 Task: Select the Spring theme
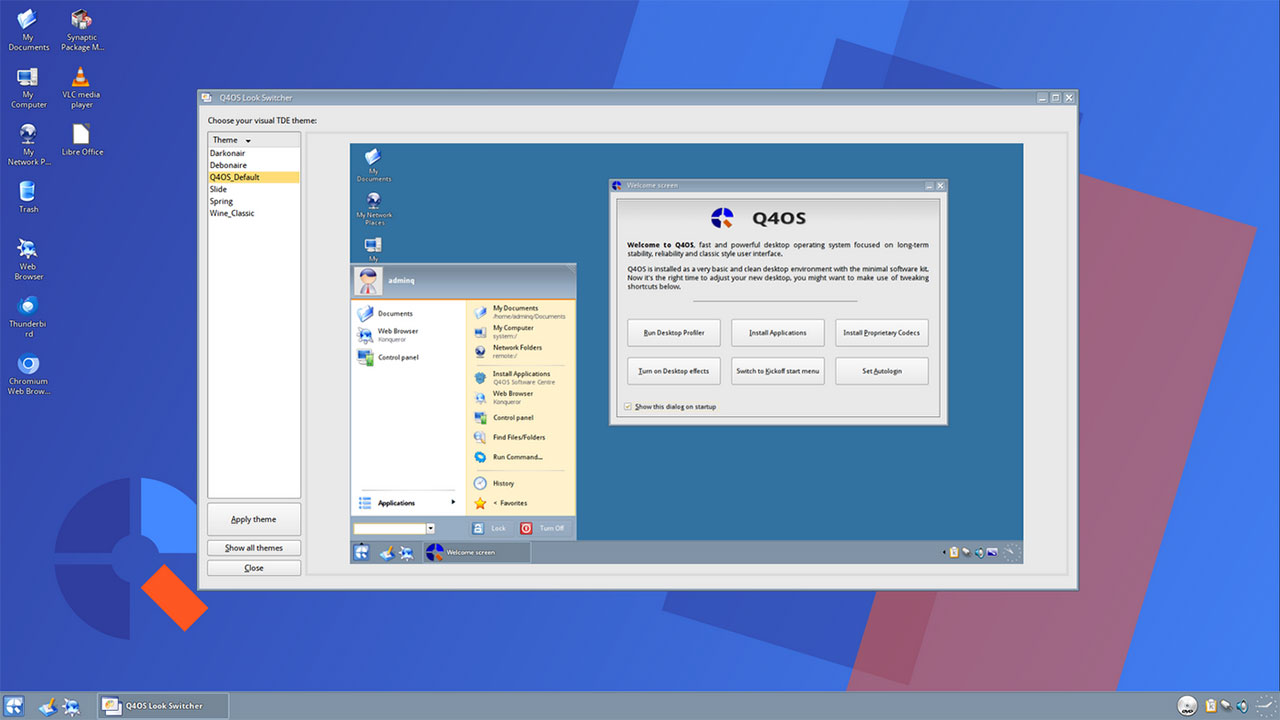tap(254, 201)
